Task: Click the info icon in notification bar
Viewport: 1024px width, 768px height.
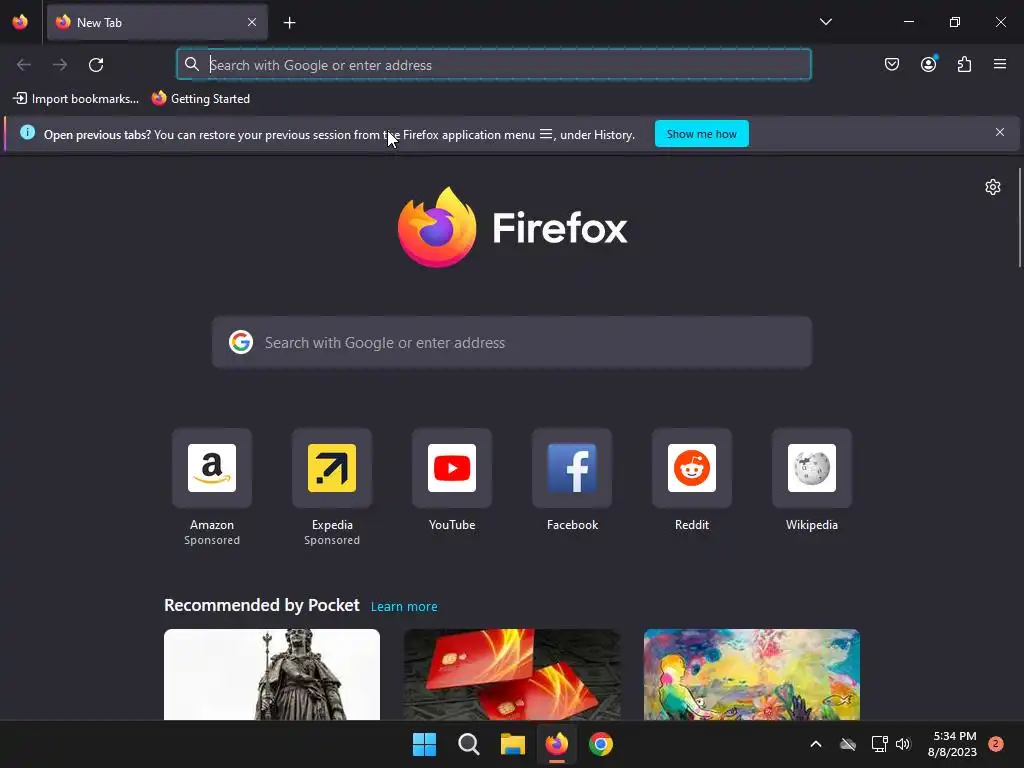Action: click(27, 133)
